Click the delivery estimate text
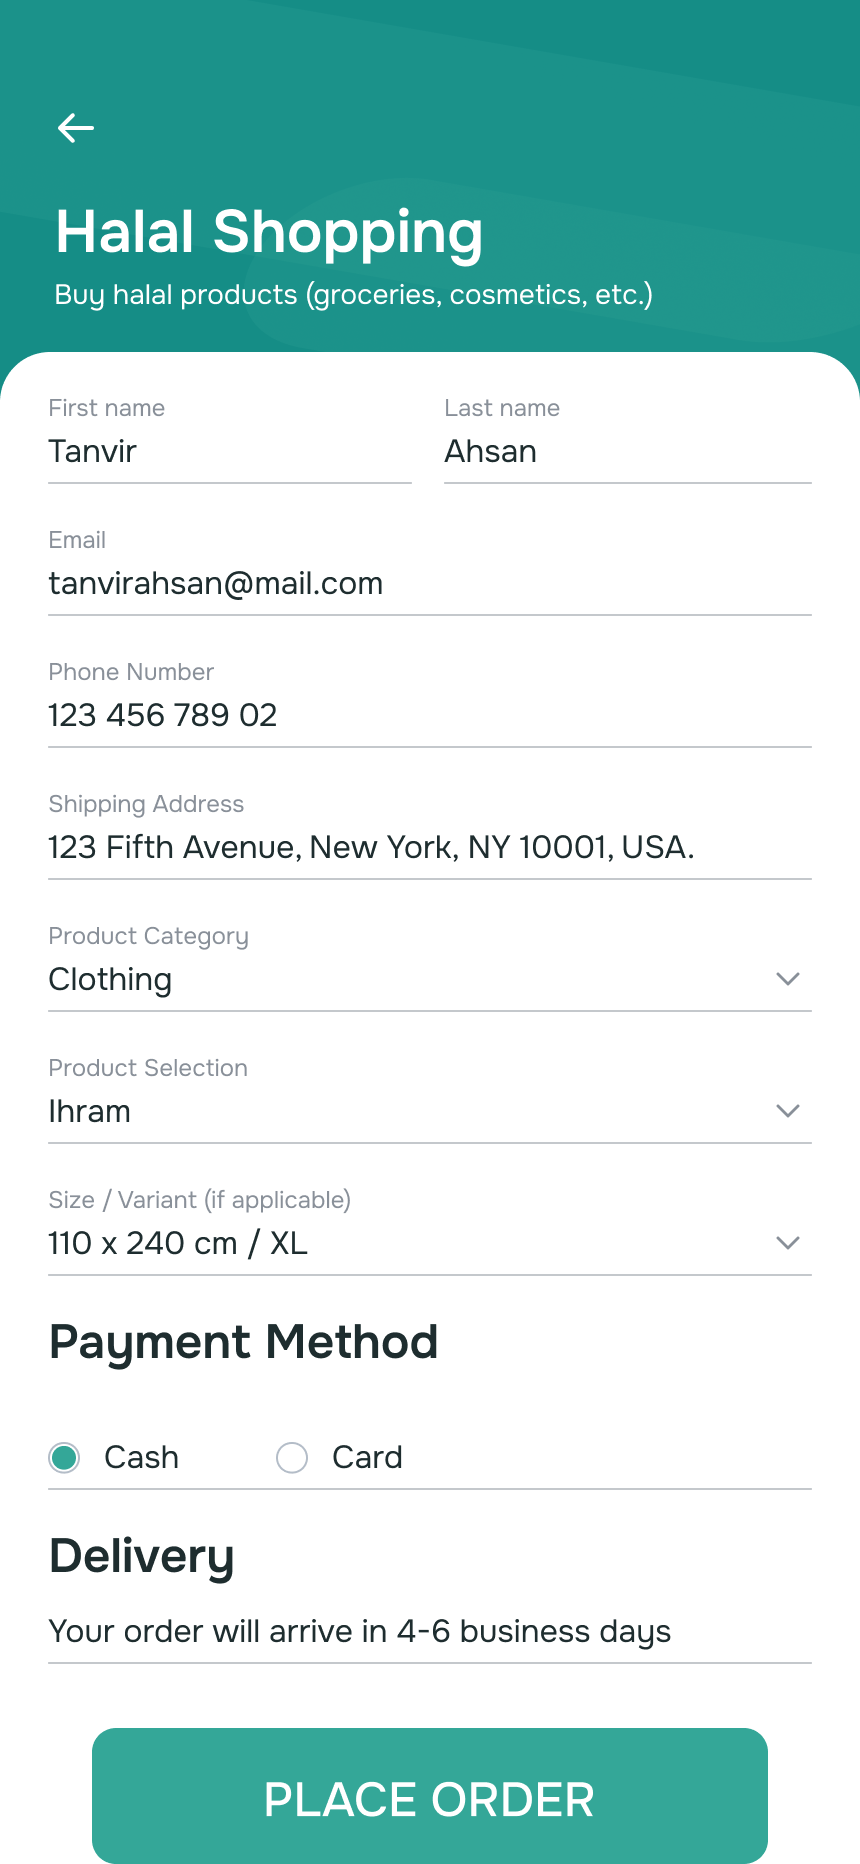Screen dimensions: 860x1864 360,1632
